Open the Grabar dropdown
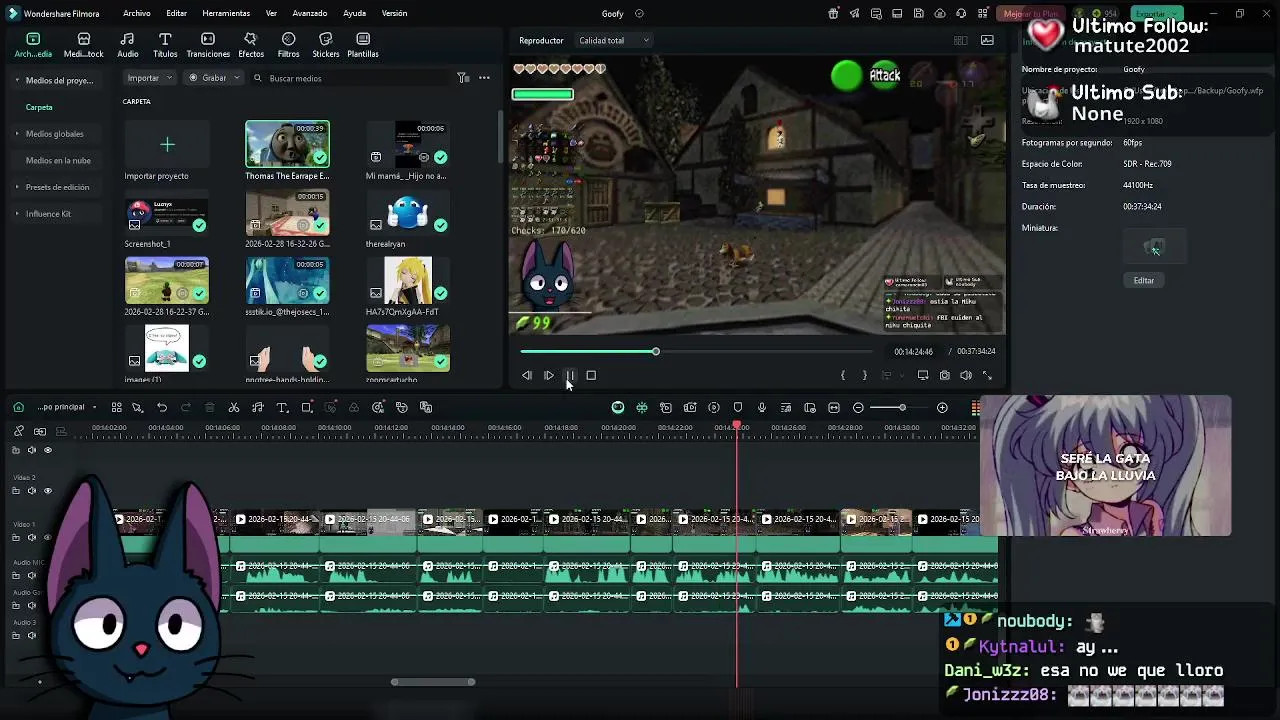The height and width of the screenshot is (720, 1280). pyautogui.click(x=215, y=78)
